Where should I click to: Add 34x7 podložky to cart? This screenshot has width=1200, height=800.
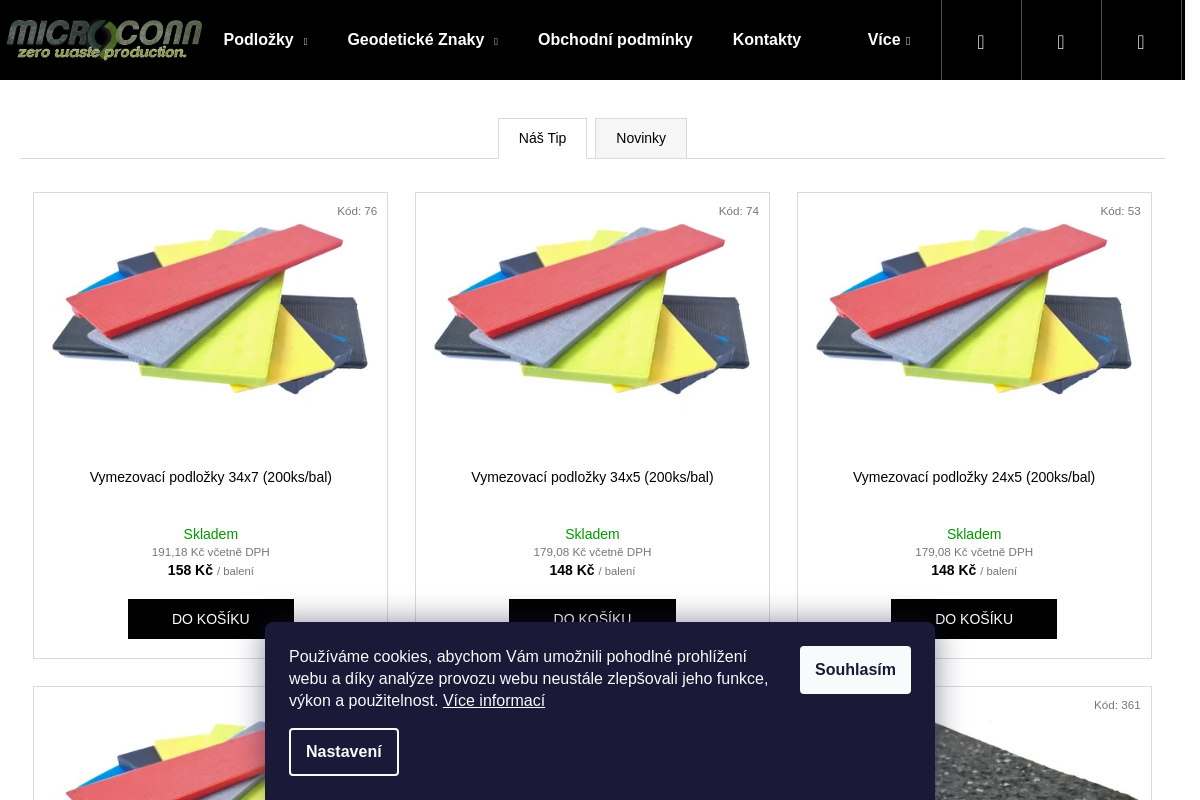click(211, 619)
